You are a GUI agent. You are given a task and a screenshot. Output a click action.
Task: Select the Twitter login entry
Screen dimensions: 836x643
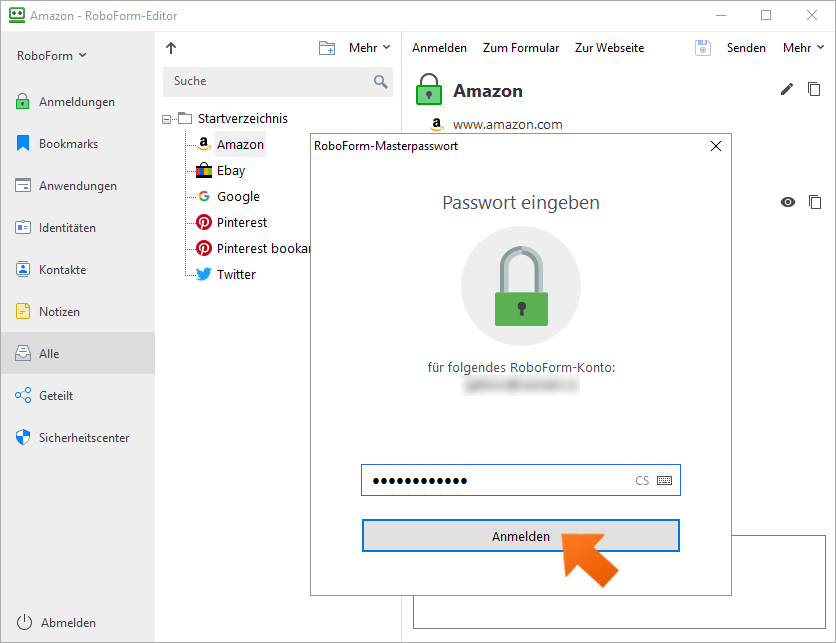(236, 274)
